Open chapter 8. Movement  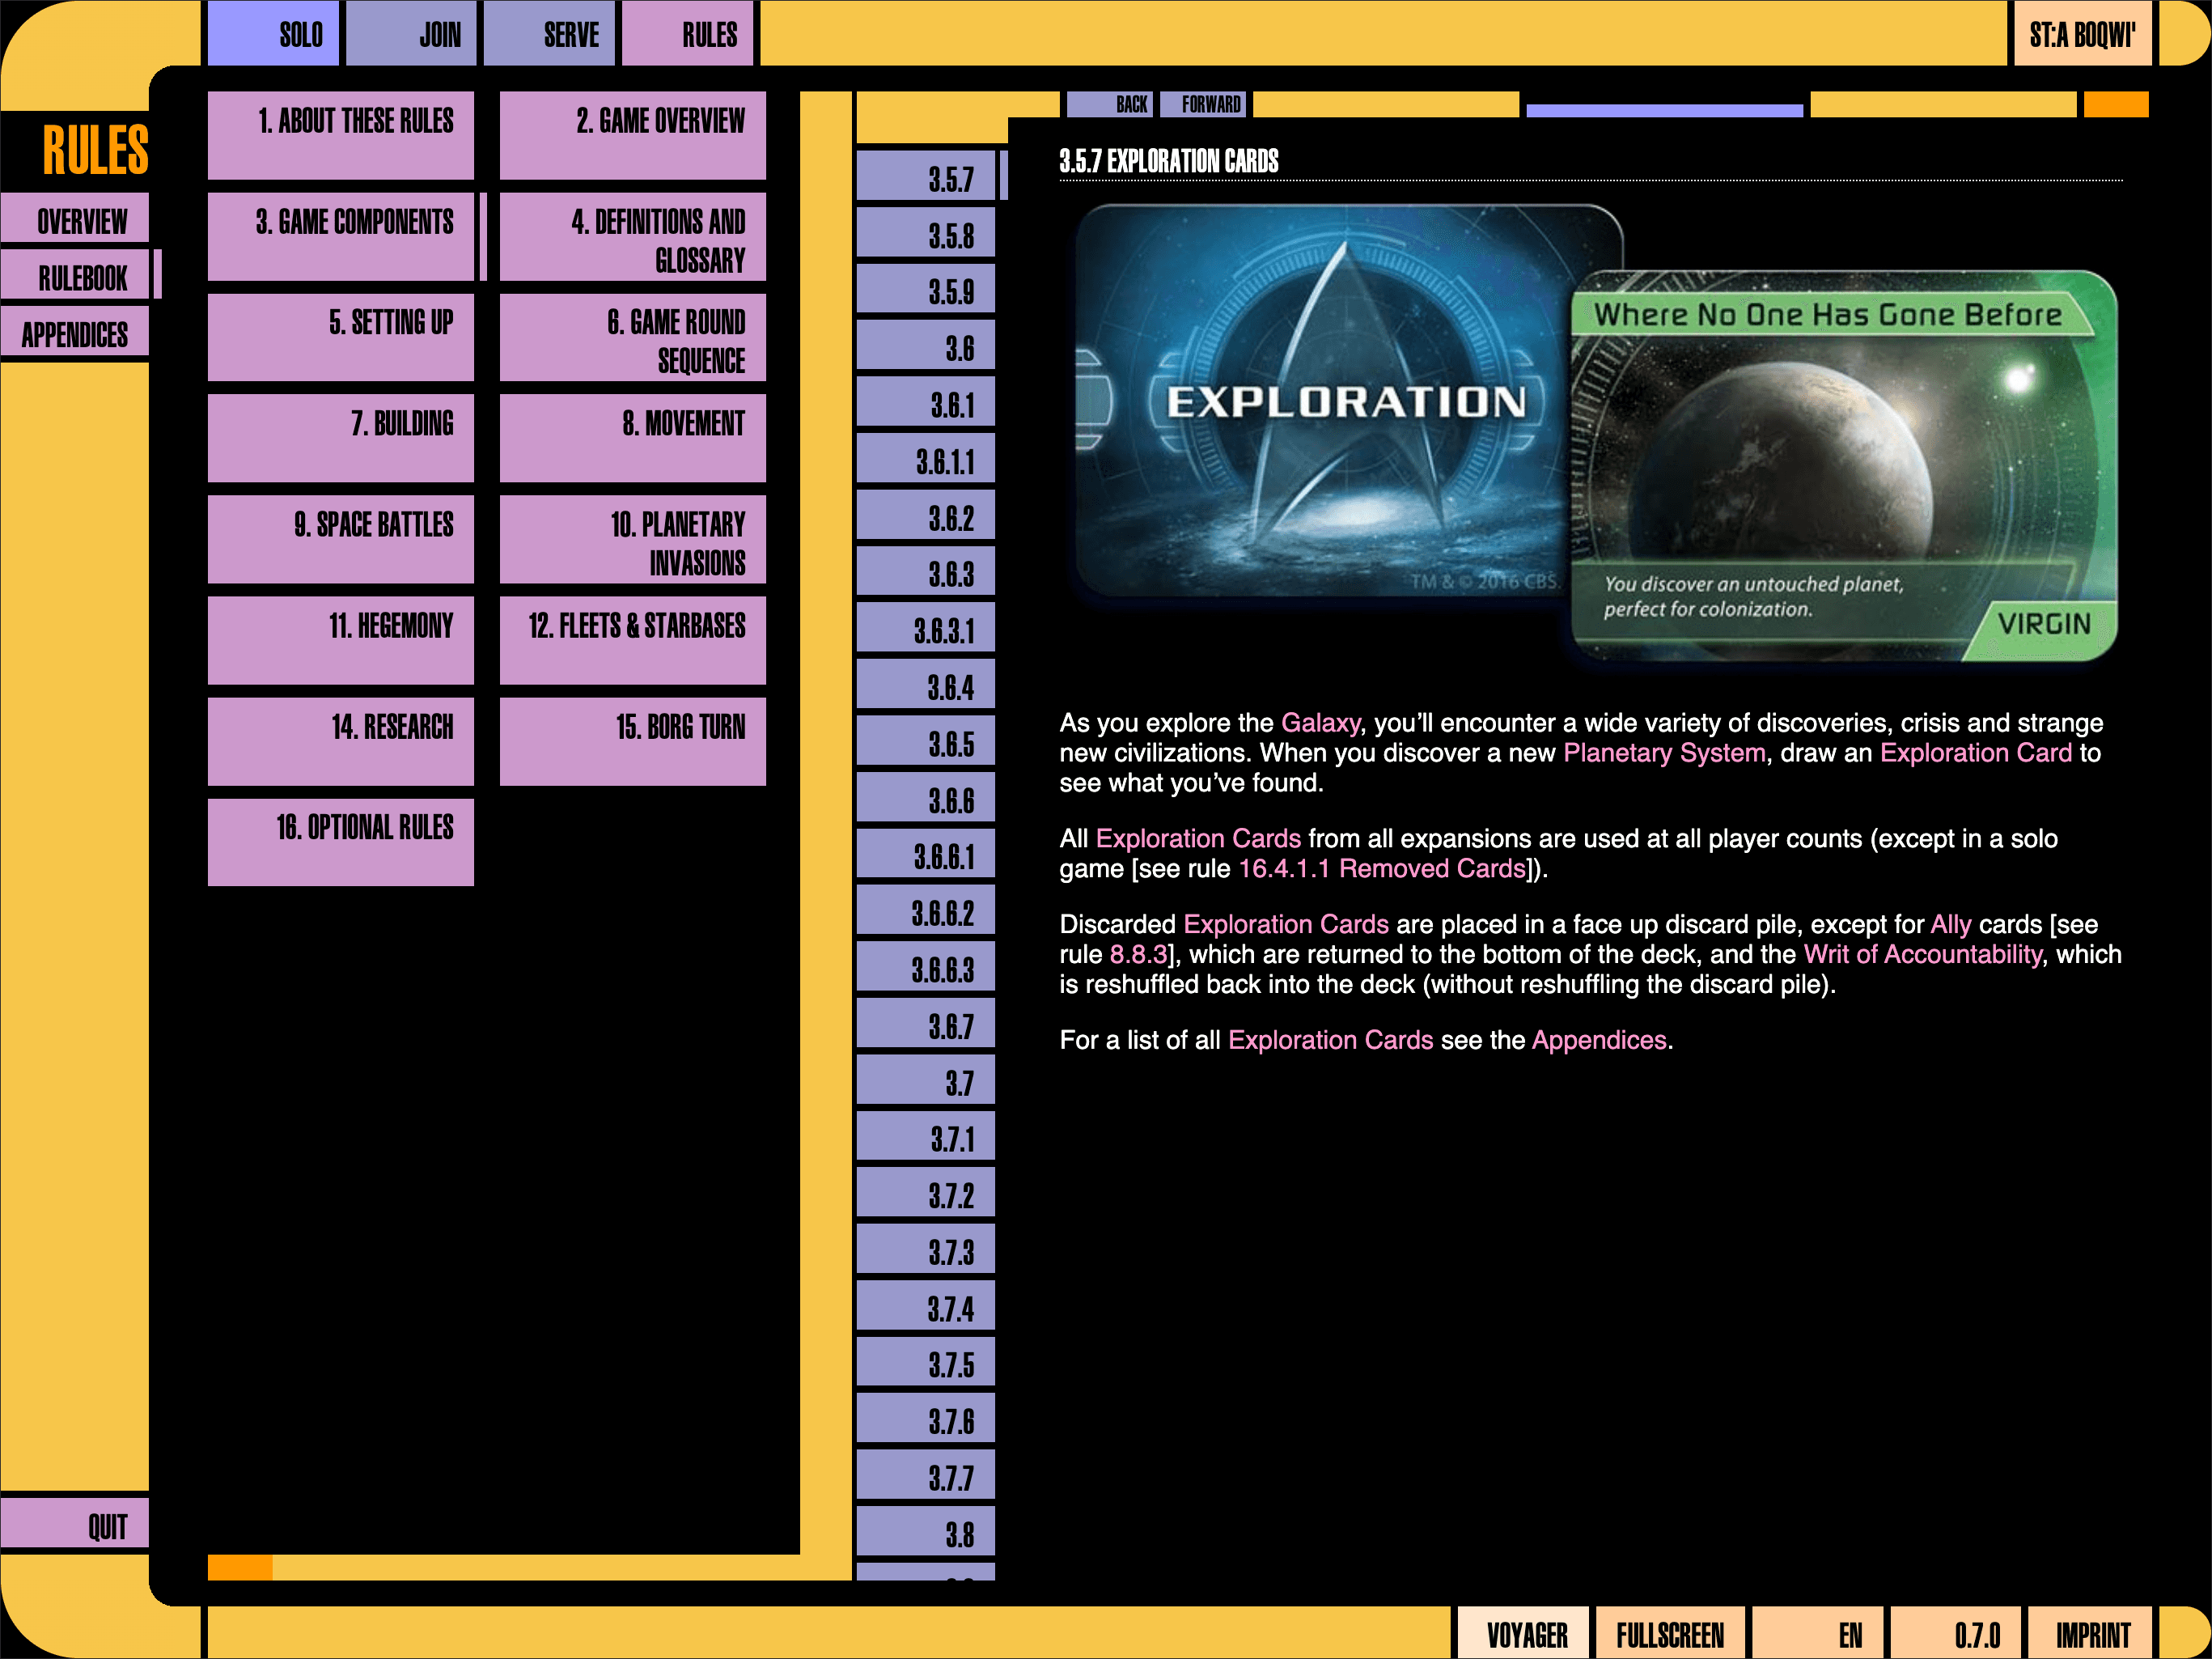click(x=632, y=439)
